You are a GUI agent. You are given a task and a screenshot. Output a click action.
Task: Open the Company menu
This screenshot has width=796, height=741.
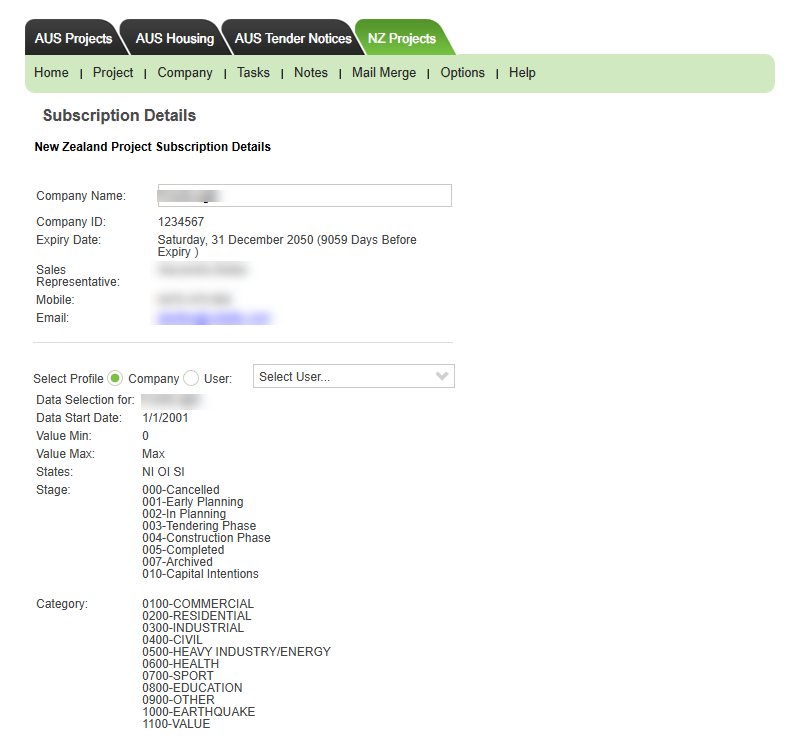click(x=185, y=73)
